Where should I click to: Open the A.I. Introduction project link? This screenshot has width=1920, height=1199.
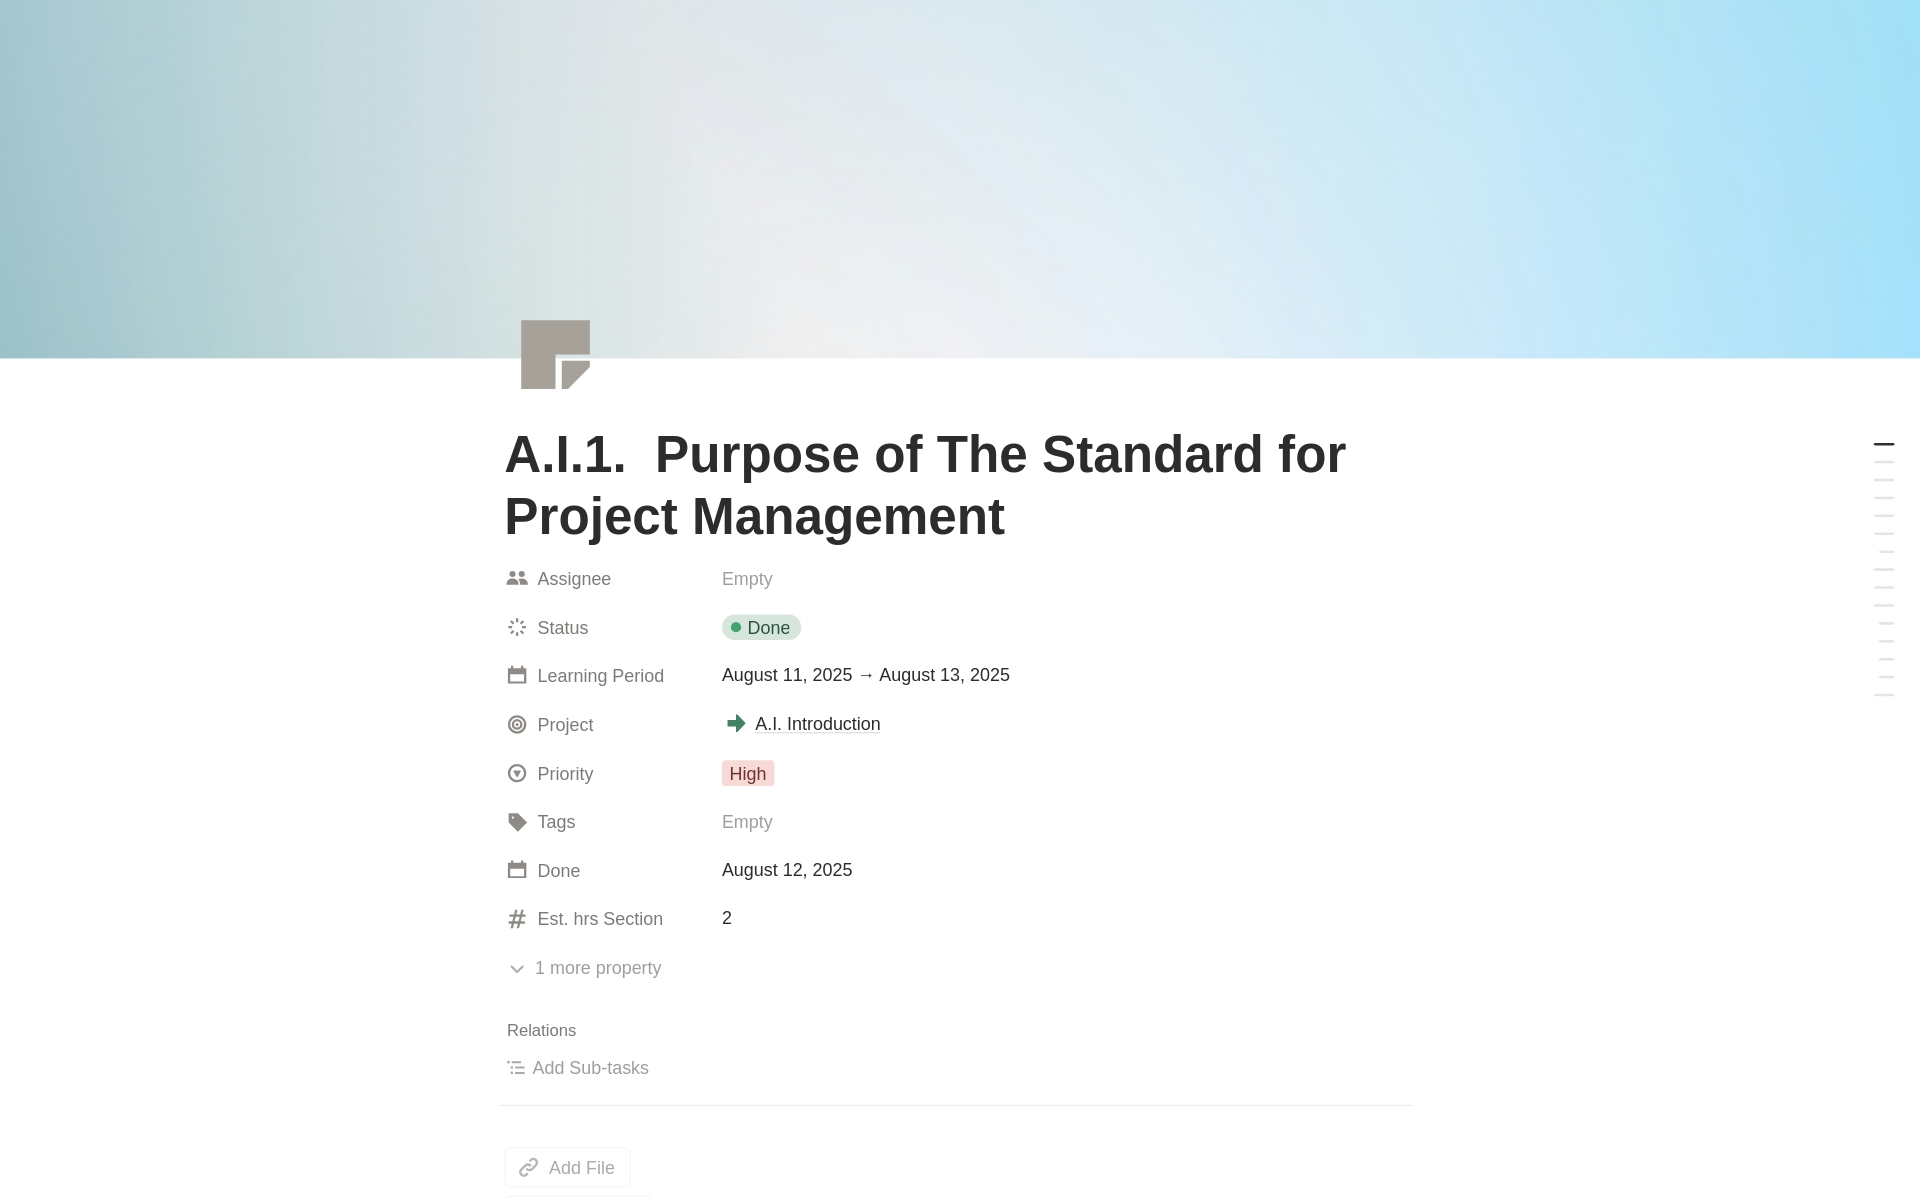(817, 724)
